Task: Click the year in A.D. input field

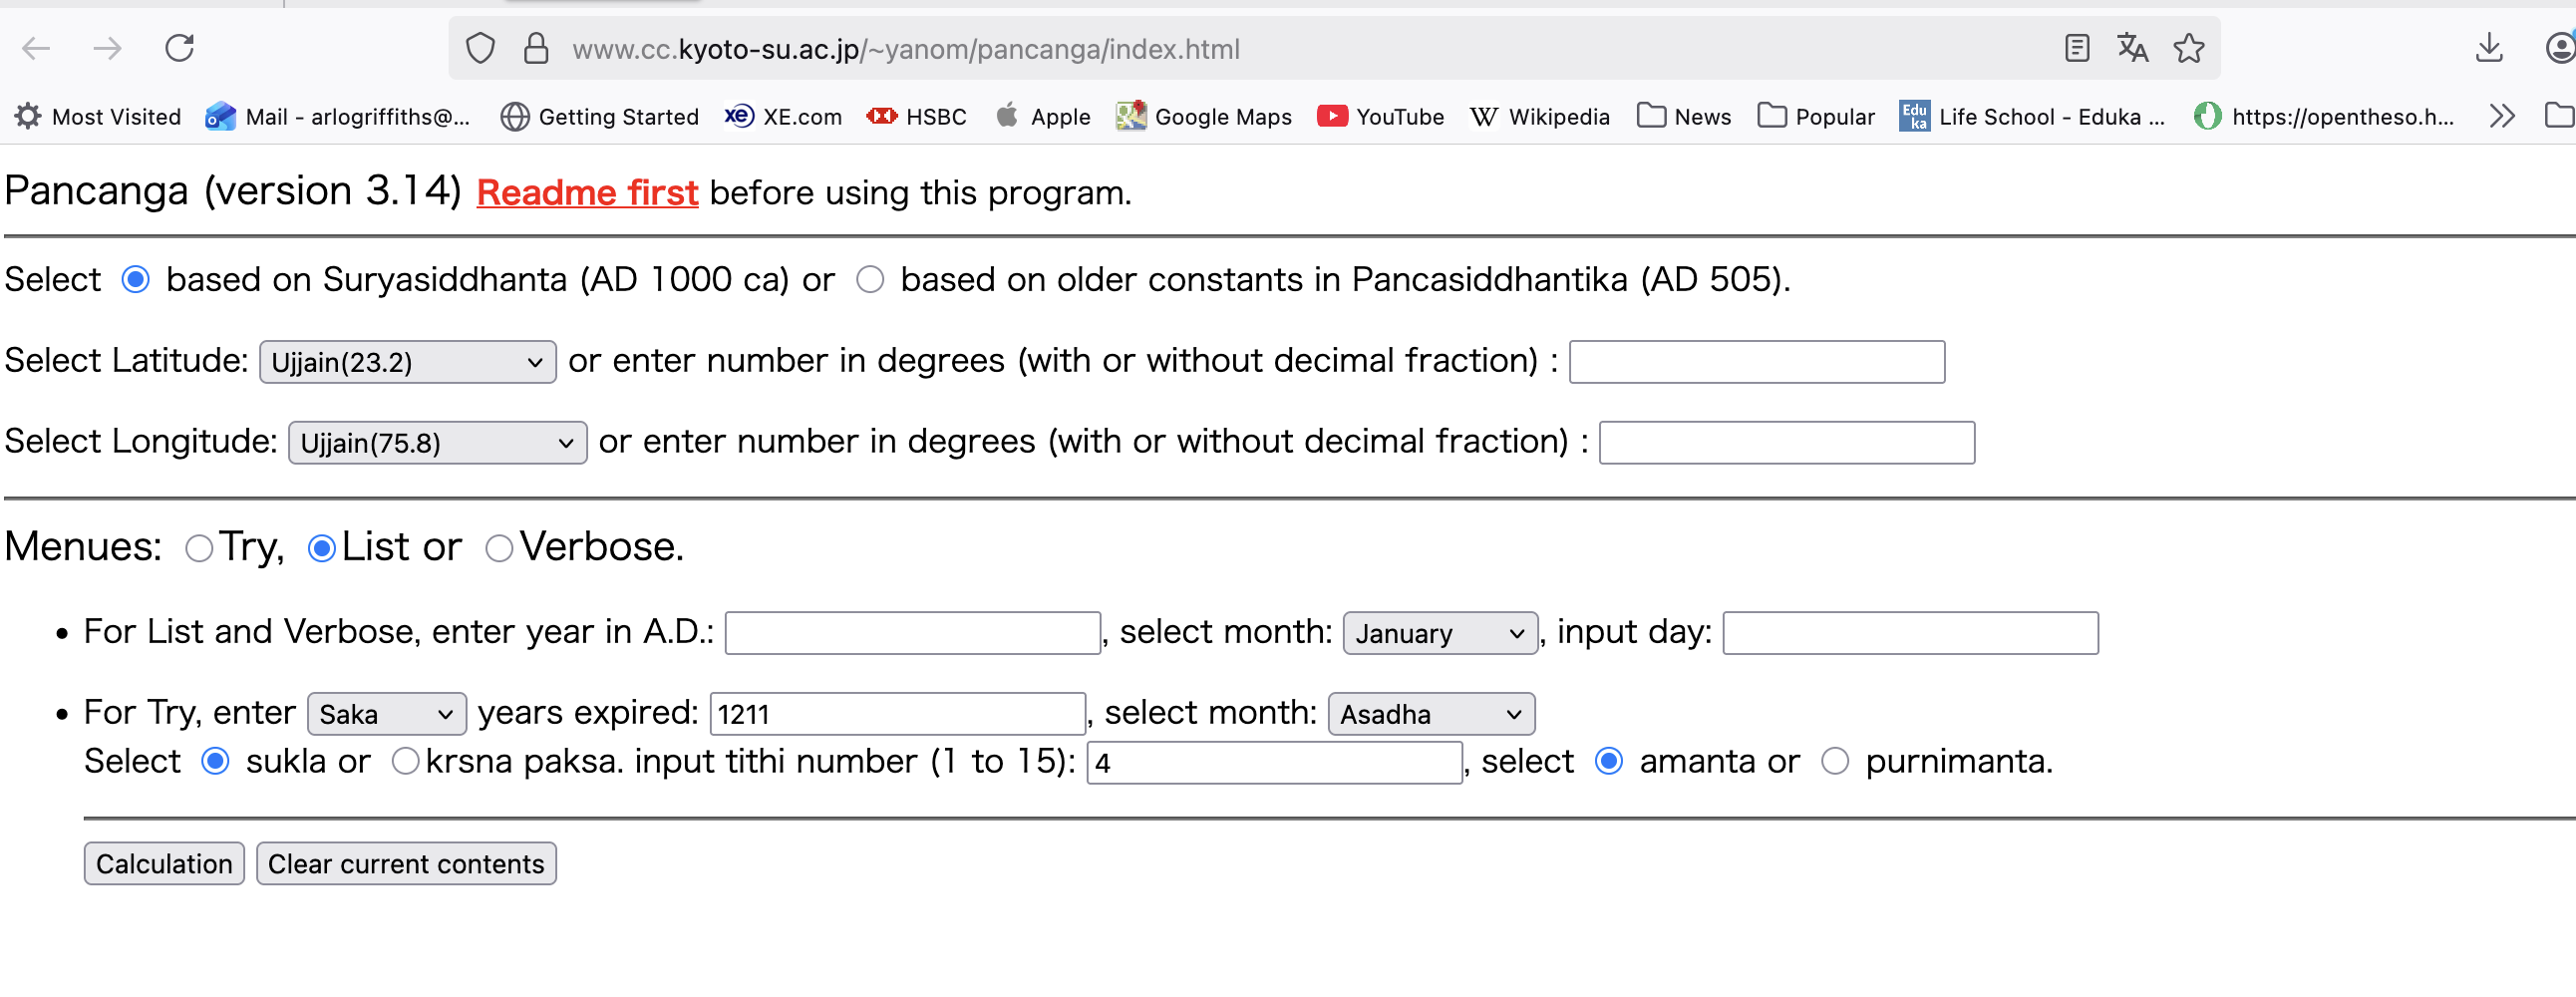Action: click(x=912, y=633)
